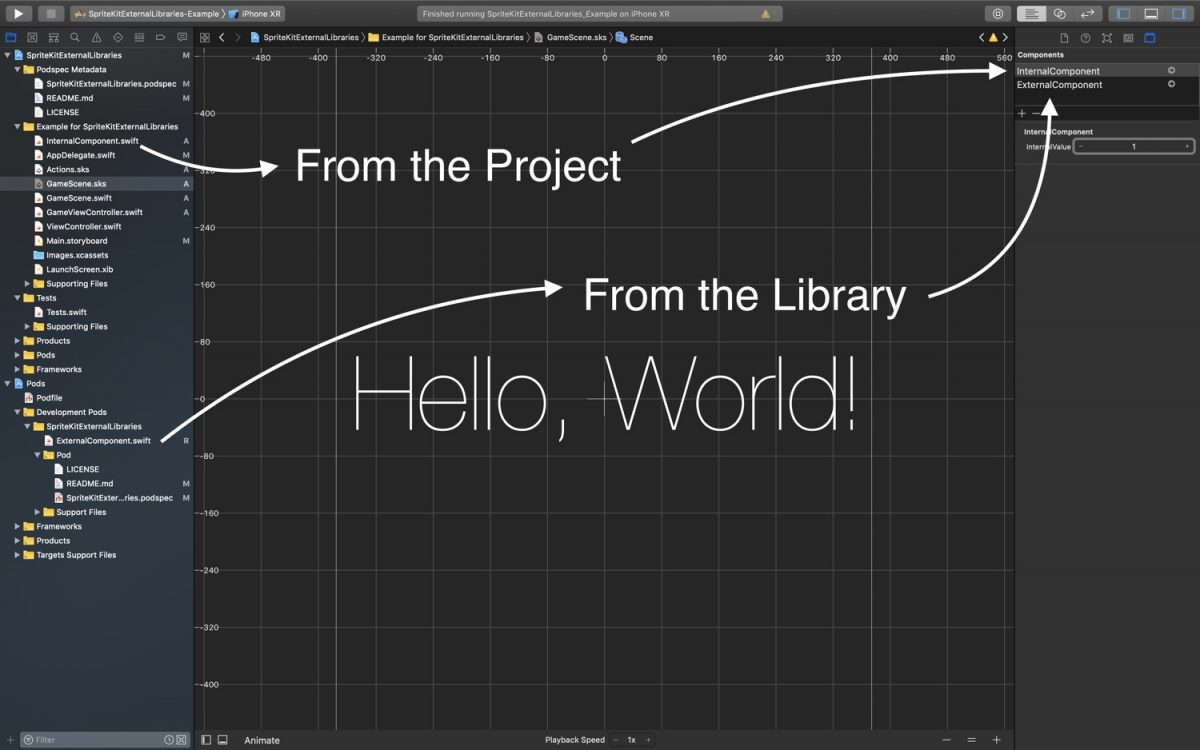This screenshot has width=1200, height=750.
Task: Open the filter icon in the navigator filter bar
Action: click(29, 739)
